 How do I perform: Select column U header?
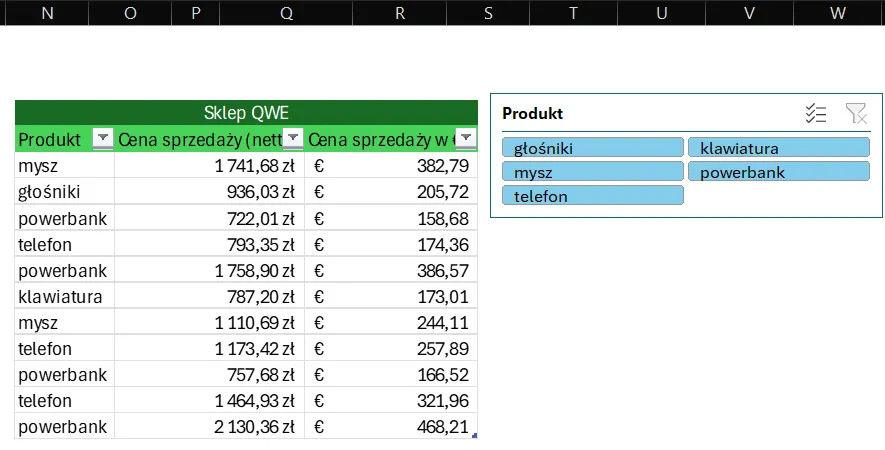pyautogui.click(x=661, y=13)
